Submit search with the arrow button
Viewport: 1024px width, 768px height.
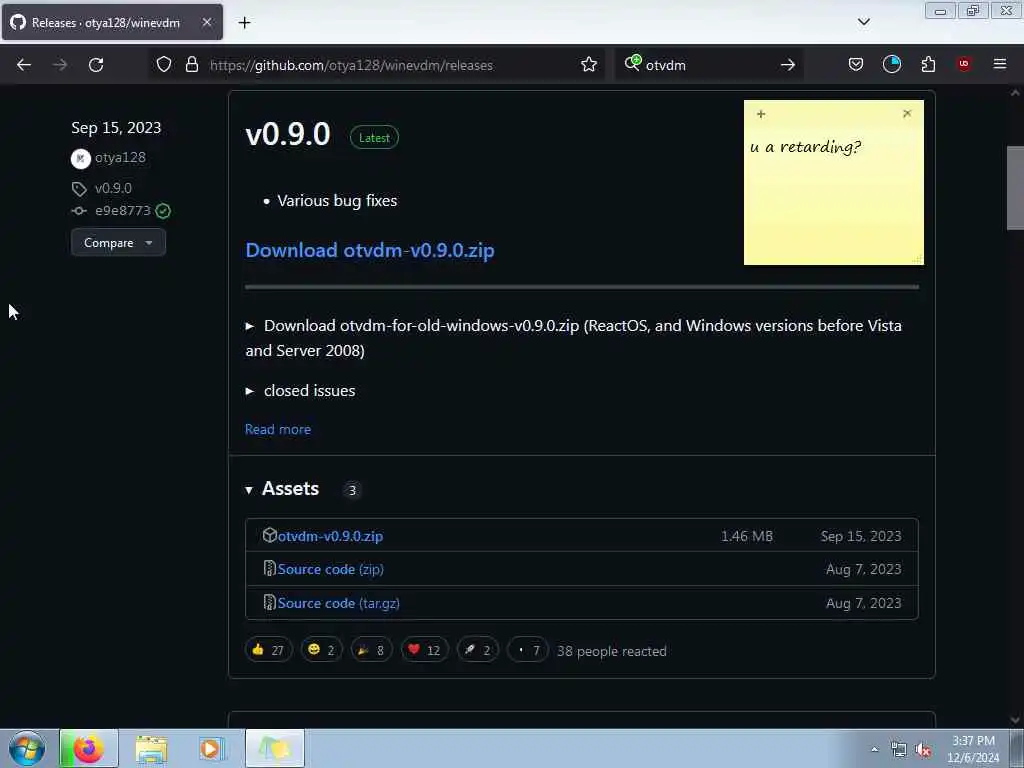point(788,65)
